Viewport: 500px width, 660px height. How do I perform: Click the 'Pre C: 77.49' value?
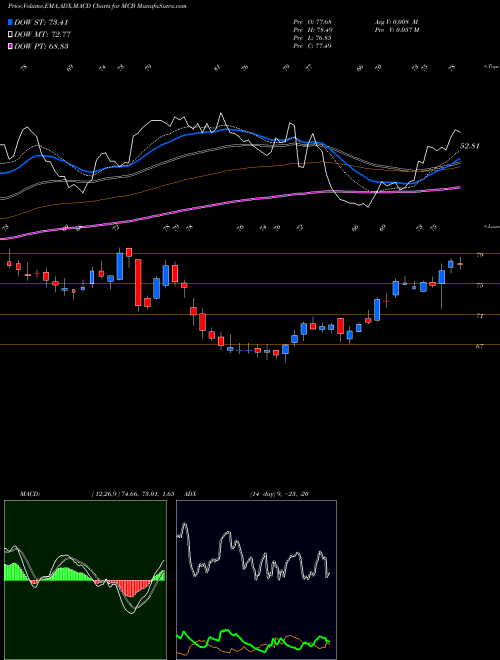pos(313,46)
